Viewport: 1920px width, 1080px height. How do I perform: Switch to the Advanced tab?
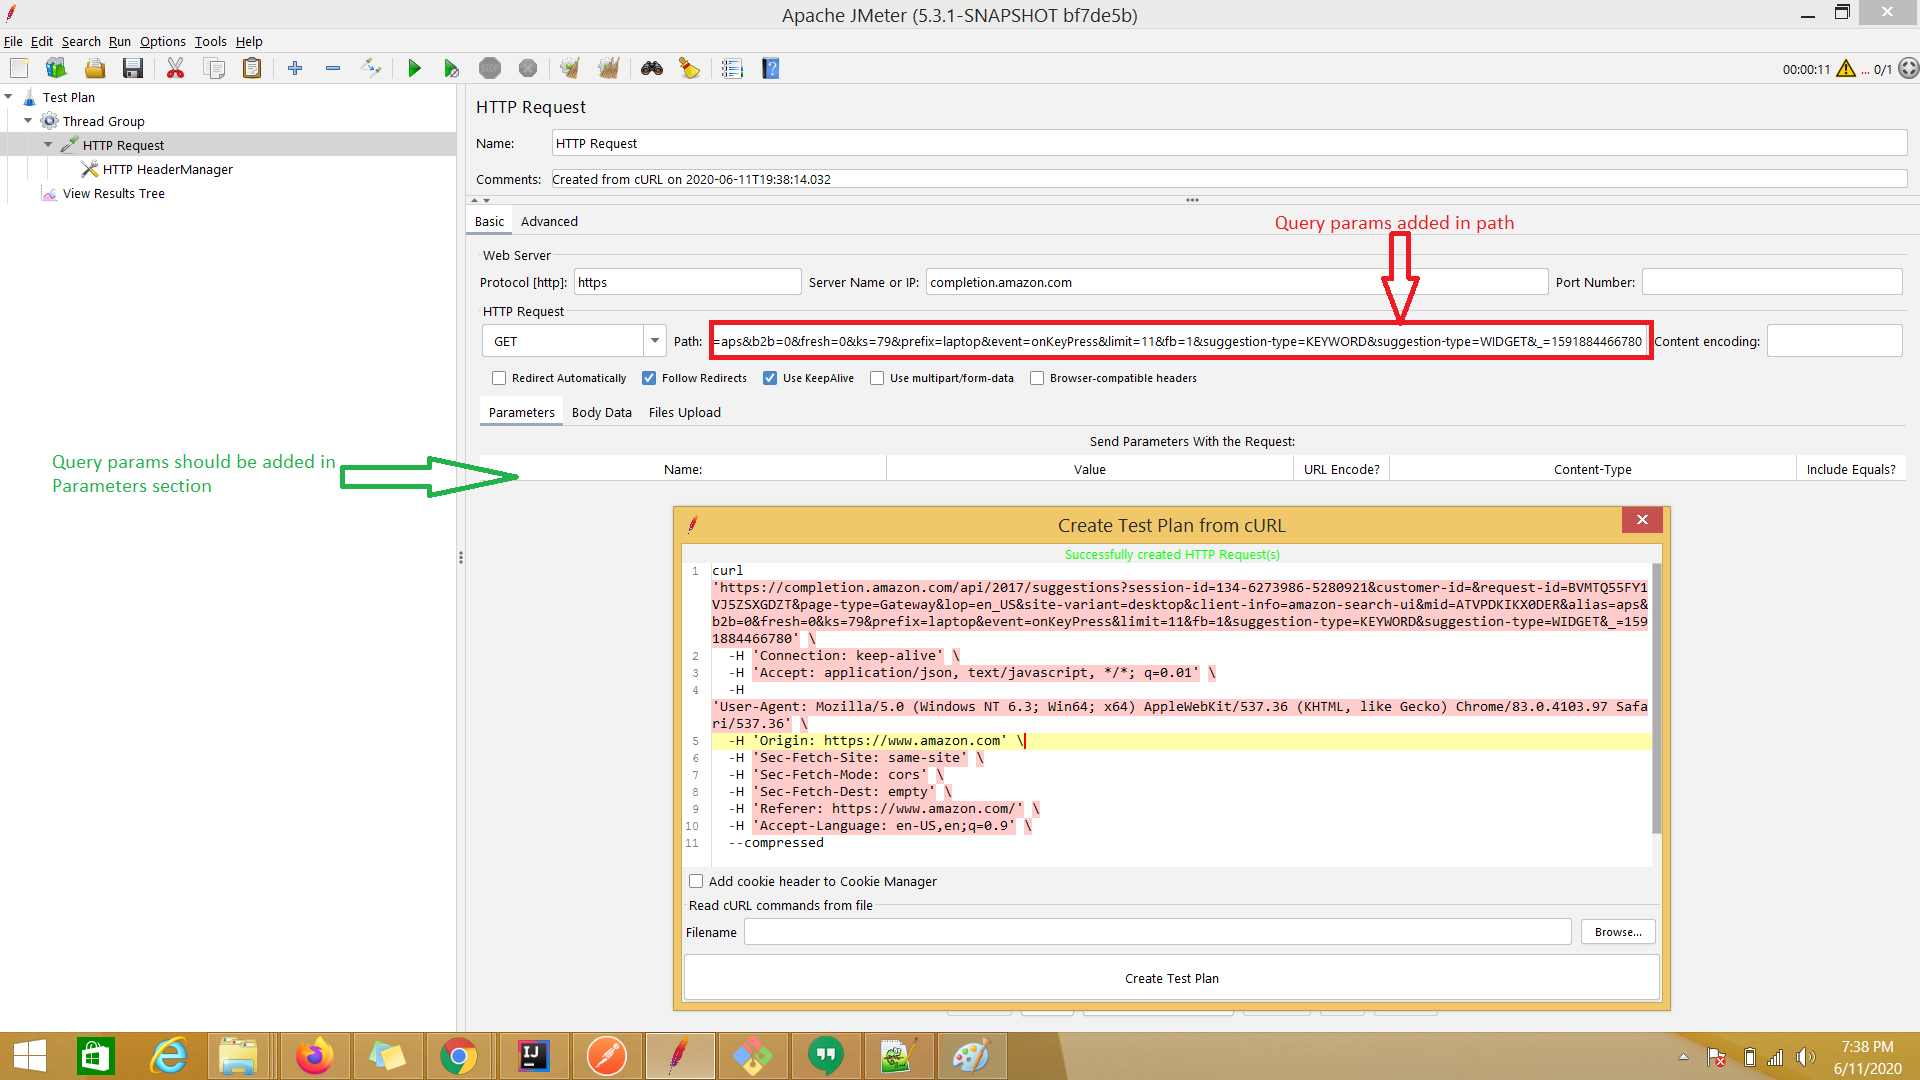tap(549, 221)
